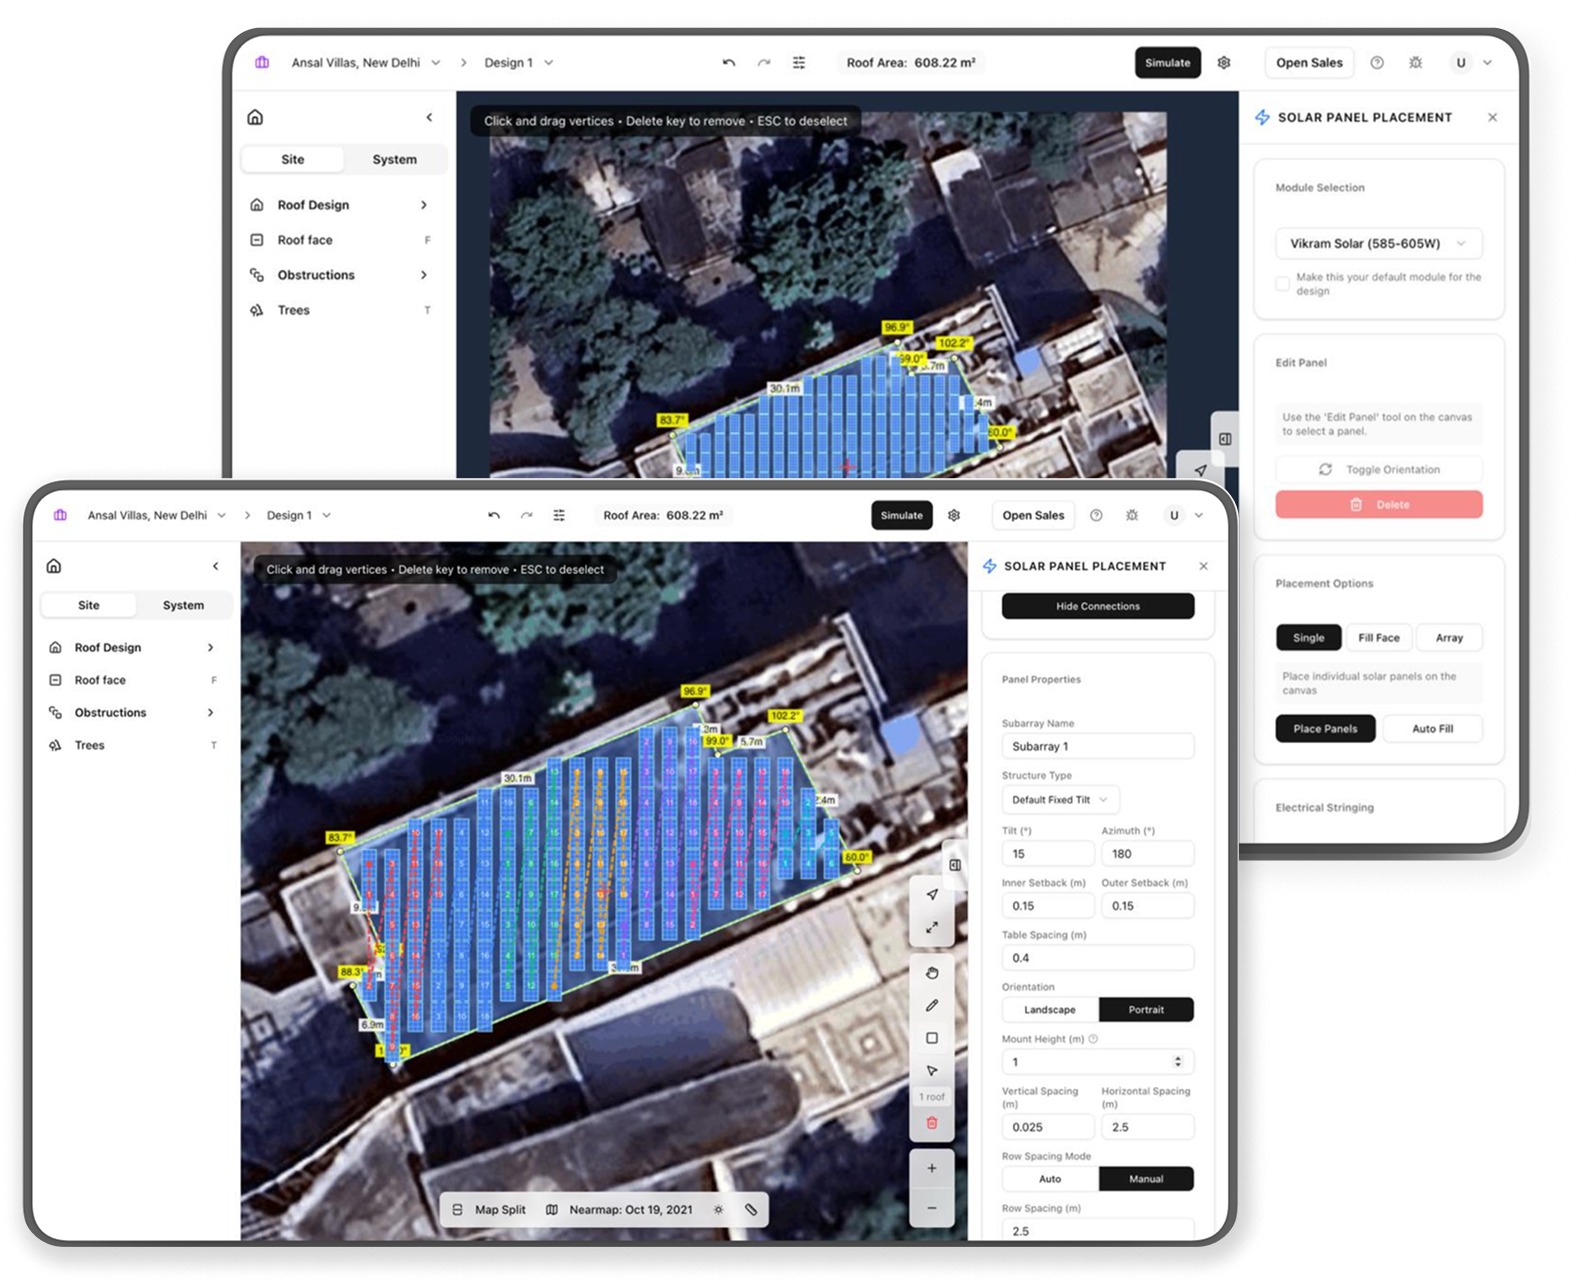Viewport: 1583px width, 1284px height.
Task: Select Landscape orientation
Action: coord(1050,1010)
